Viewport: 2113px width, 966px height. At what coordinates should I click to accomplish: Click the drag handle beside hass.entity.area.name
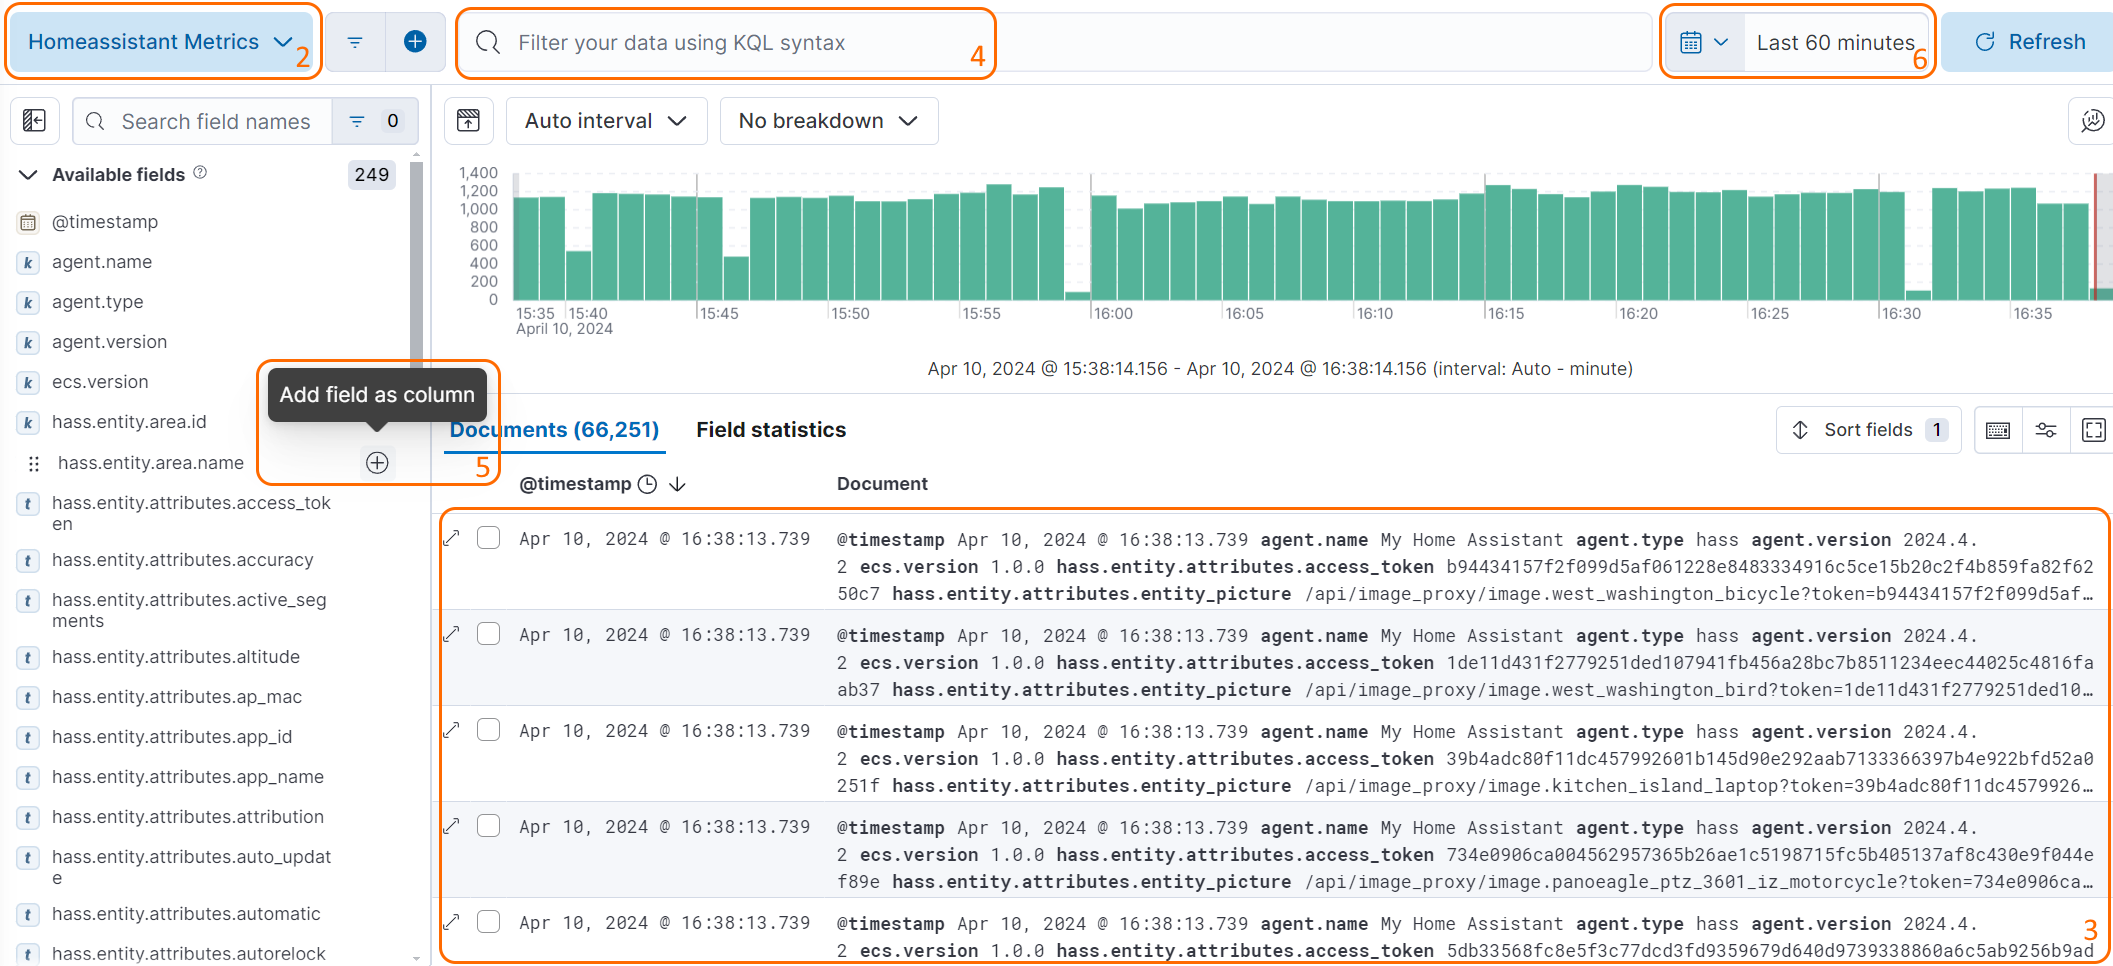(34, 463)
